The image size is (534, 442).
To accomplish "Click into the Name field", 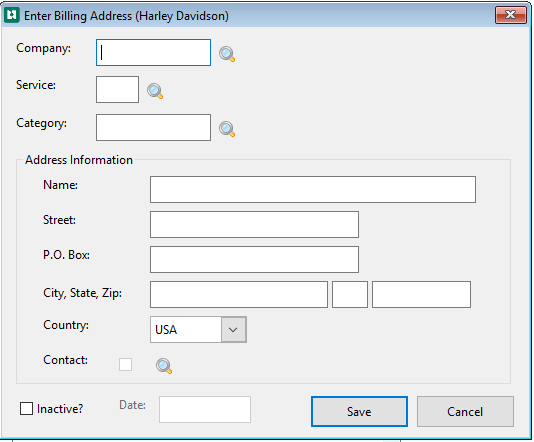I will [313, 189].
